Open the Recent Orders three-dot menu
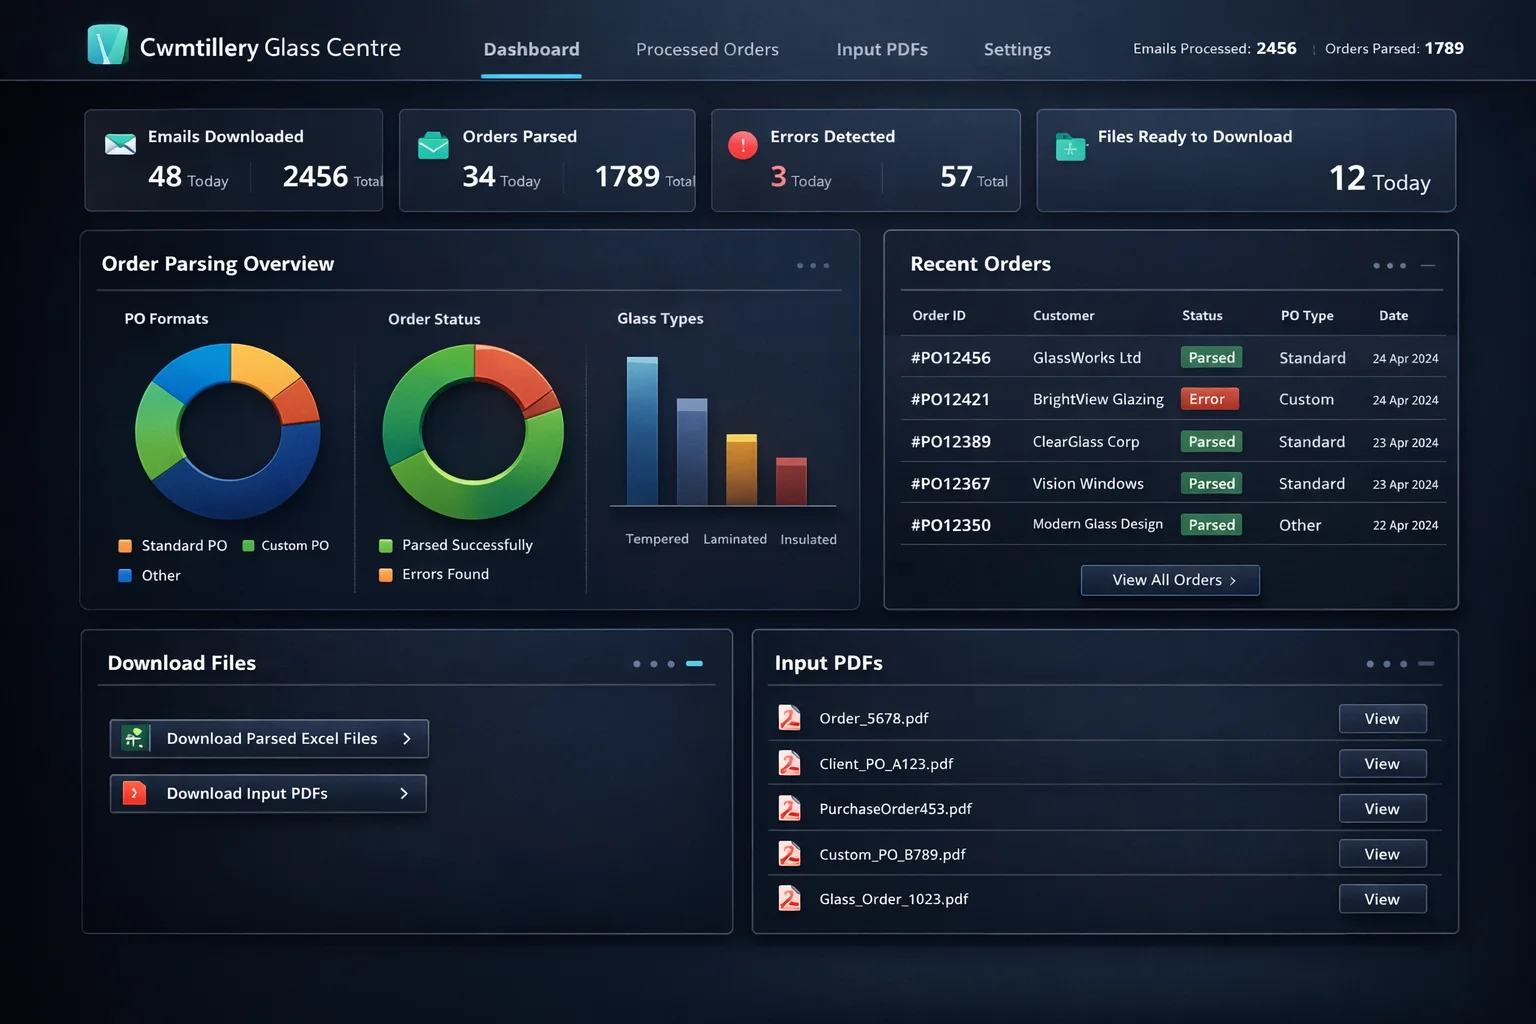The image size is (1536, 1024). click(1390, 266)
